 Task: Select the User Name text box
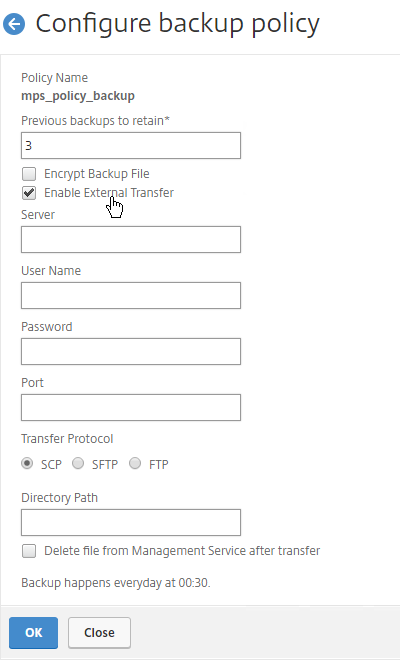(131, 295)
